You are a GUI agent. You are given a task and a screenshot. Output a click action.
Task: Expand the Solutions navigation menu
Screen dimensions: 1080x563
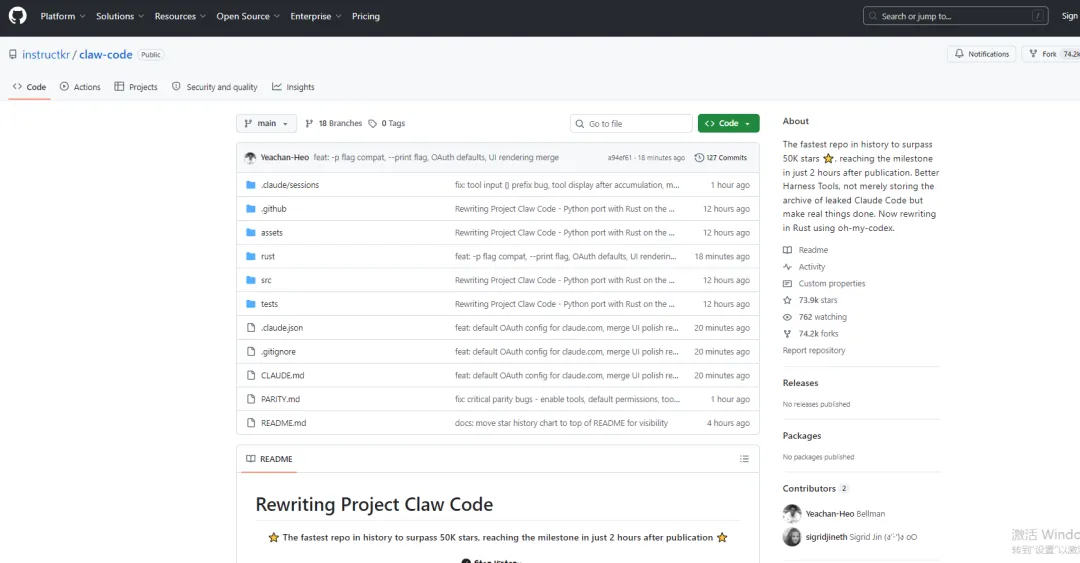119,16
